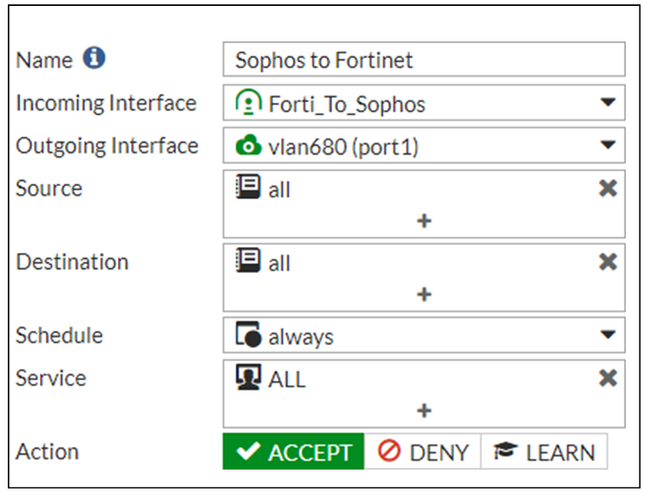Image resolution: width=650 pixels, height=498 pixels.
Task: Click the Destination address 'all' icon
Action: coord(247,262)
